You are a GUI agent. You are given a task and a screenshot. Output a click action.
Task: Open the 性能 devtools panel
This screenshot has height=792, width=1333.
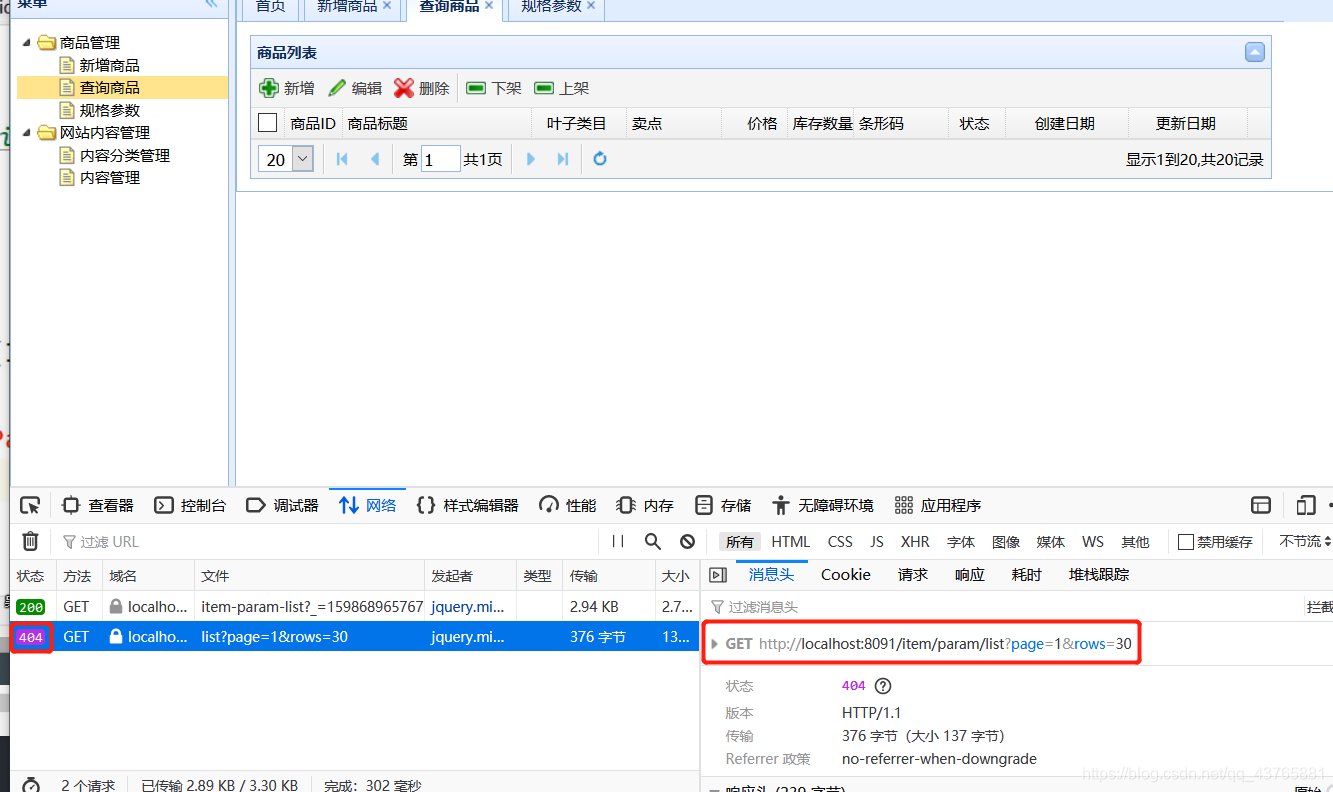coord(568,505)
